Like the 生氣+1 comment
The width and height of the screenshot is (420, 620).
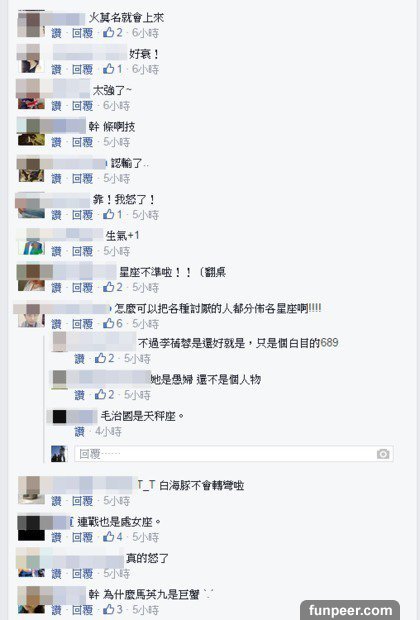coord(57,251)
